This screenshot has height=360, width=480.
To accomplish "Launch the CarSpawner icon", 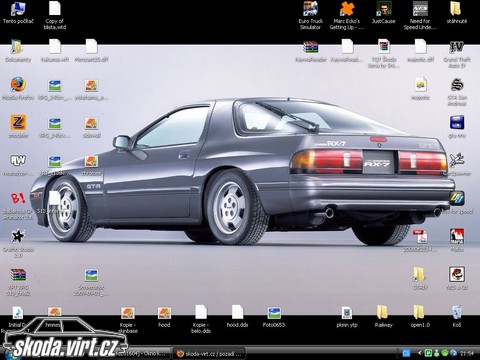I will tap(457, 161).
